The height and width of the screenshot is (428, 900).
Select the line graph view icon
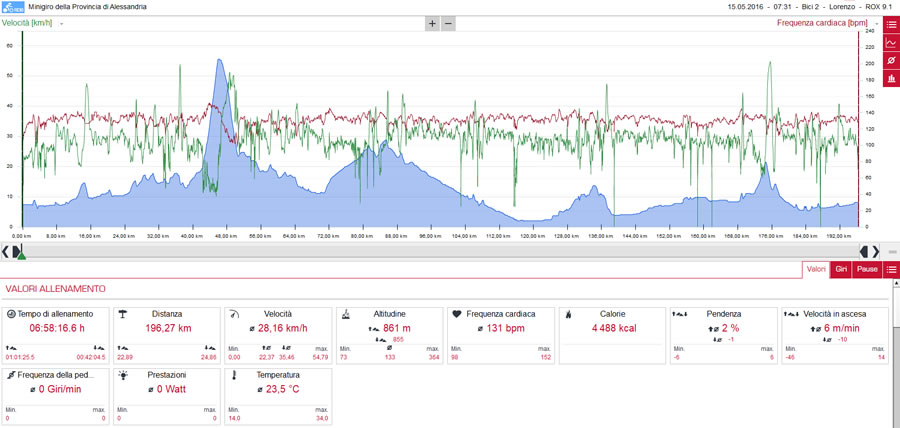pyautogui.click(x=891, y=42)
